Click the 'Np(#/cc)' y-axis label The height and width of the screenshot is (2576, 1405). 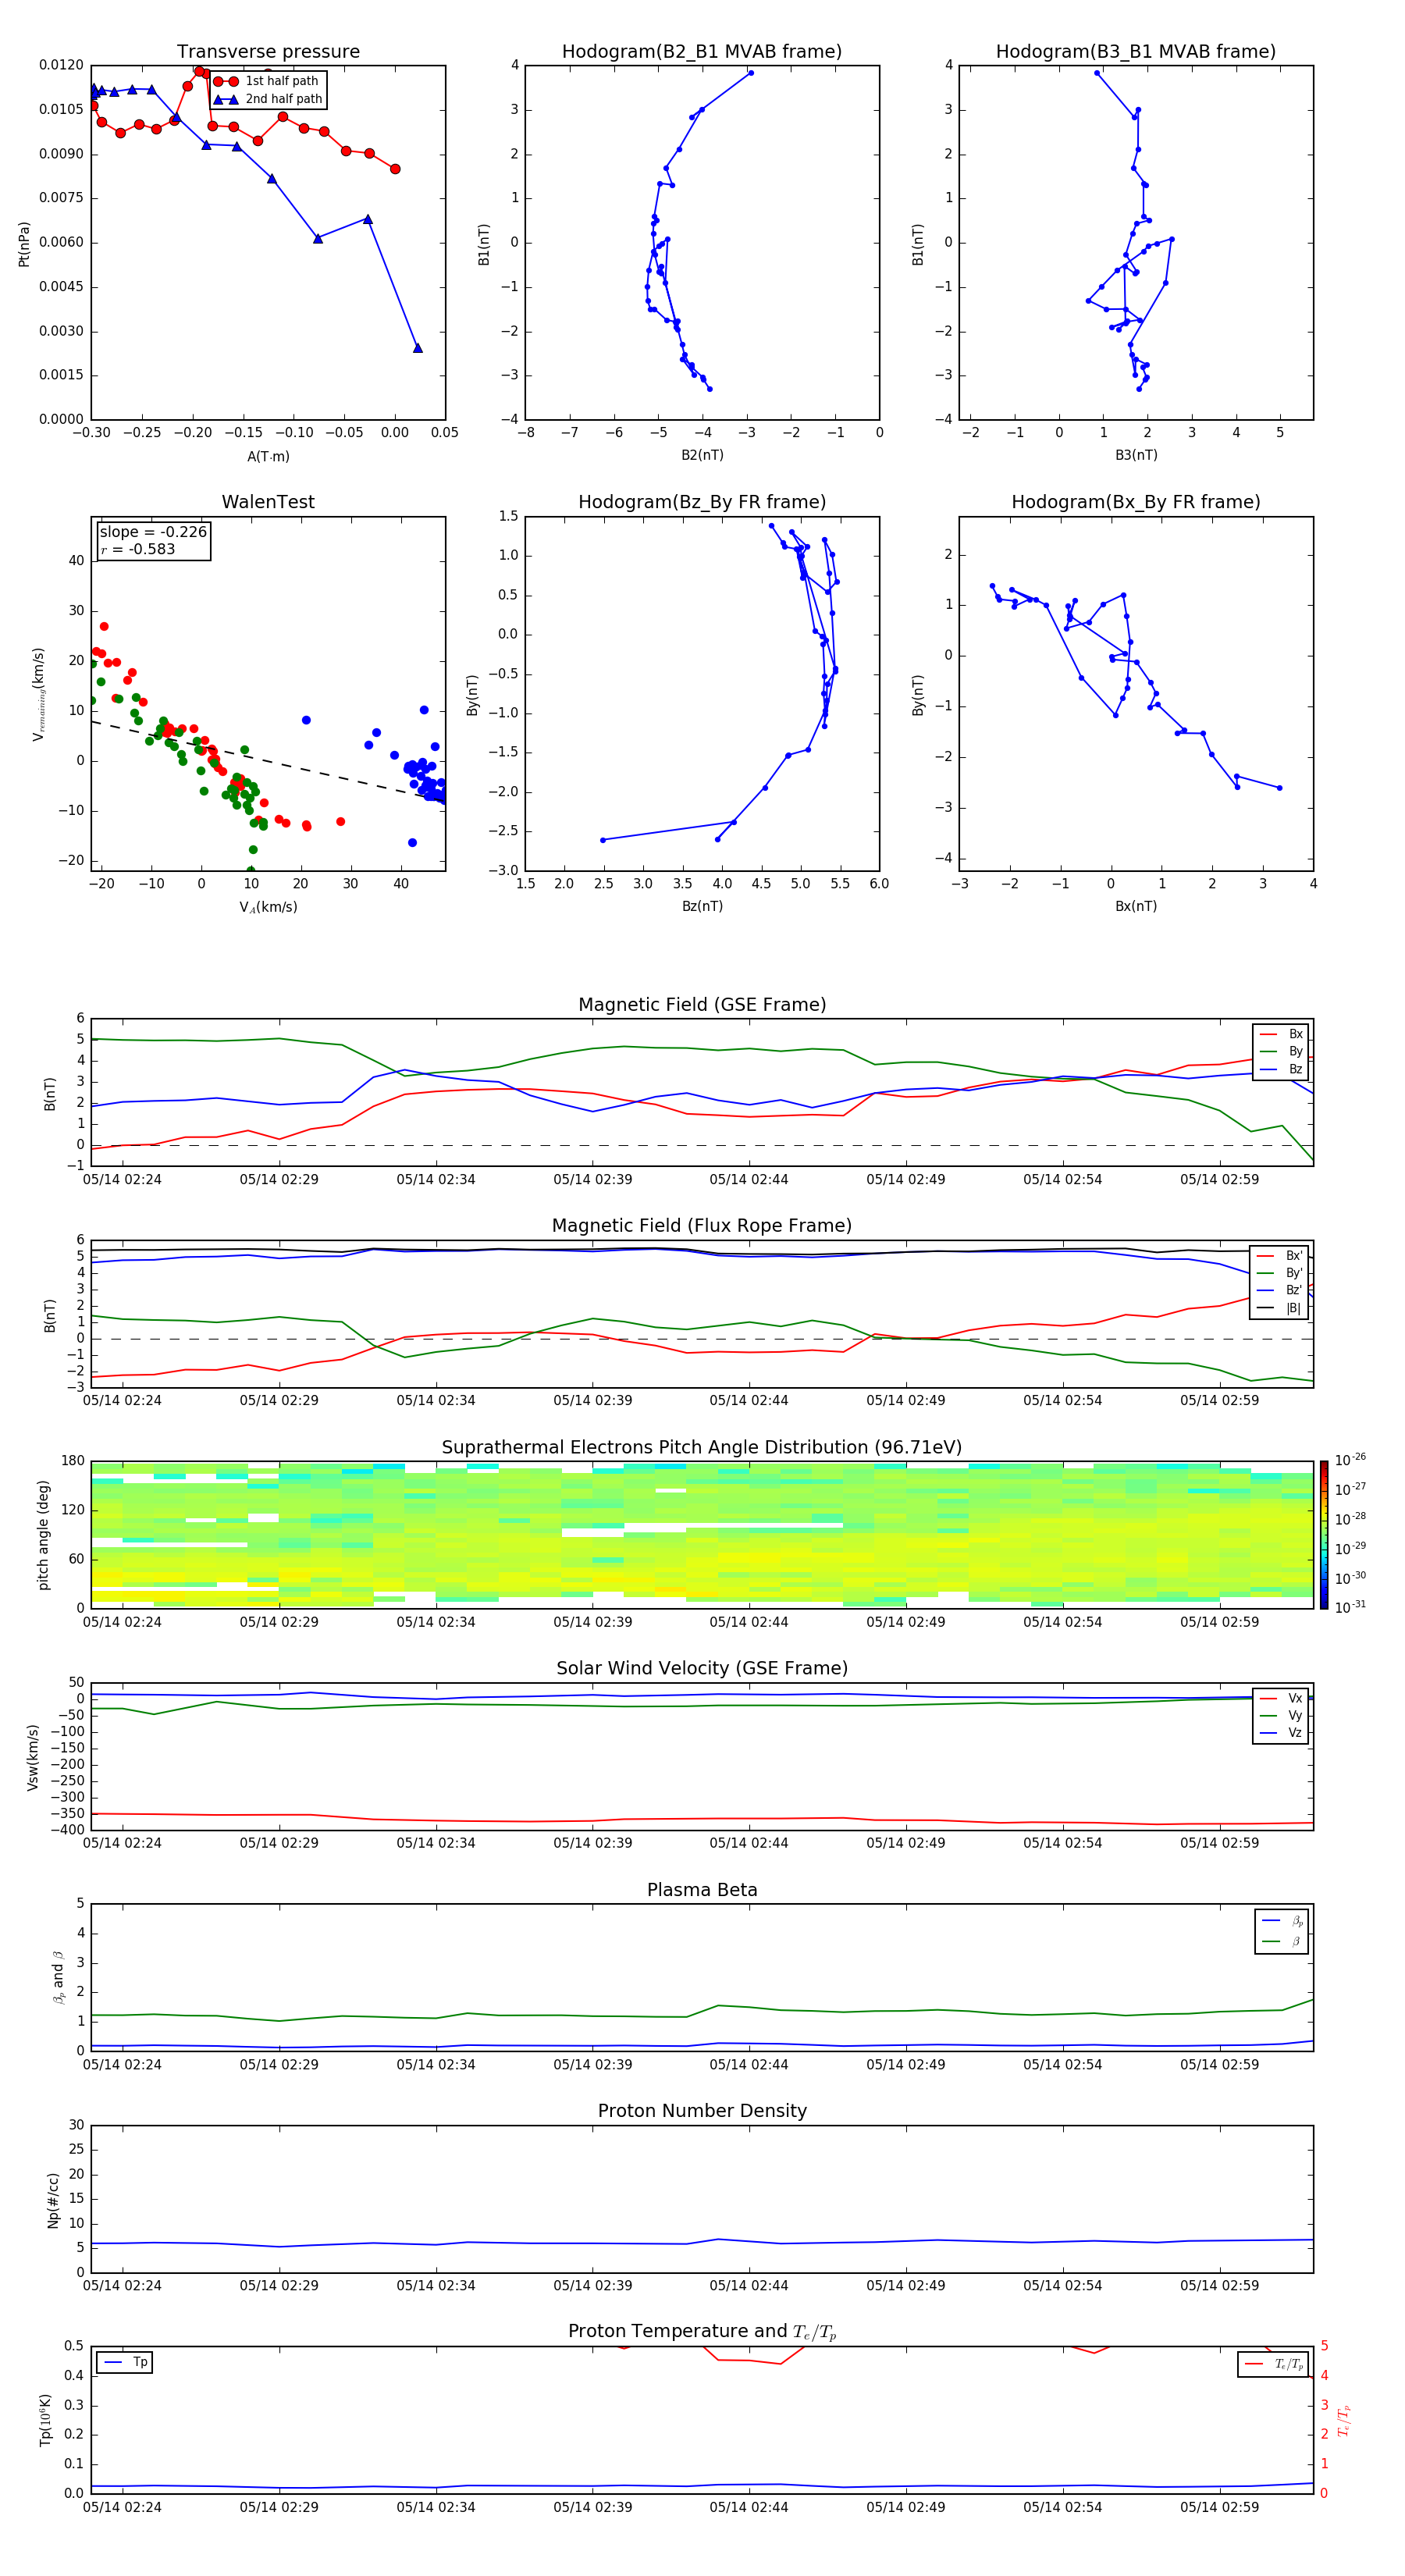coord(53,2200)
